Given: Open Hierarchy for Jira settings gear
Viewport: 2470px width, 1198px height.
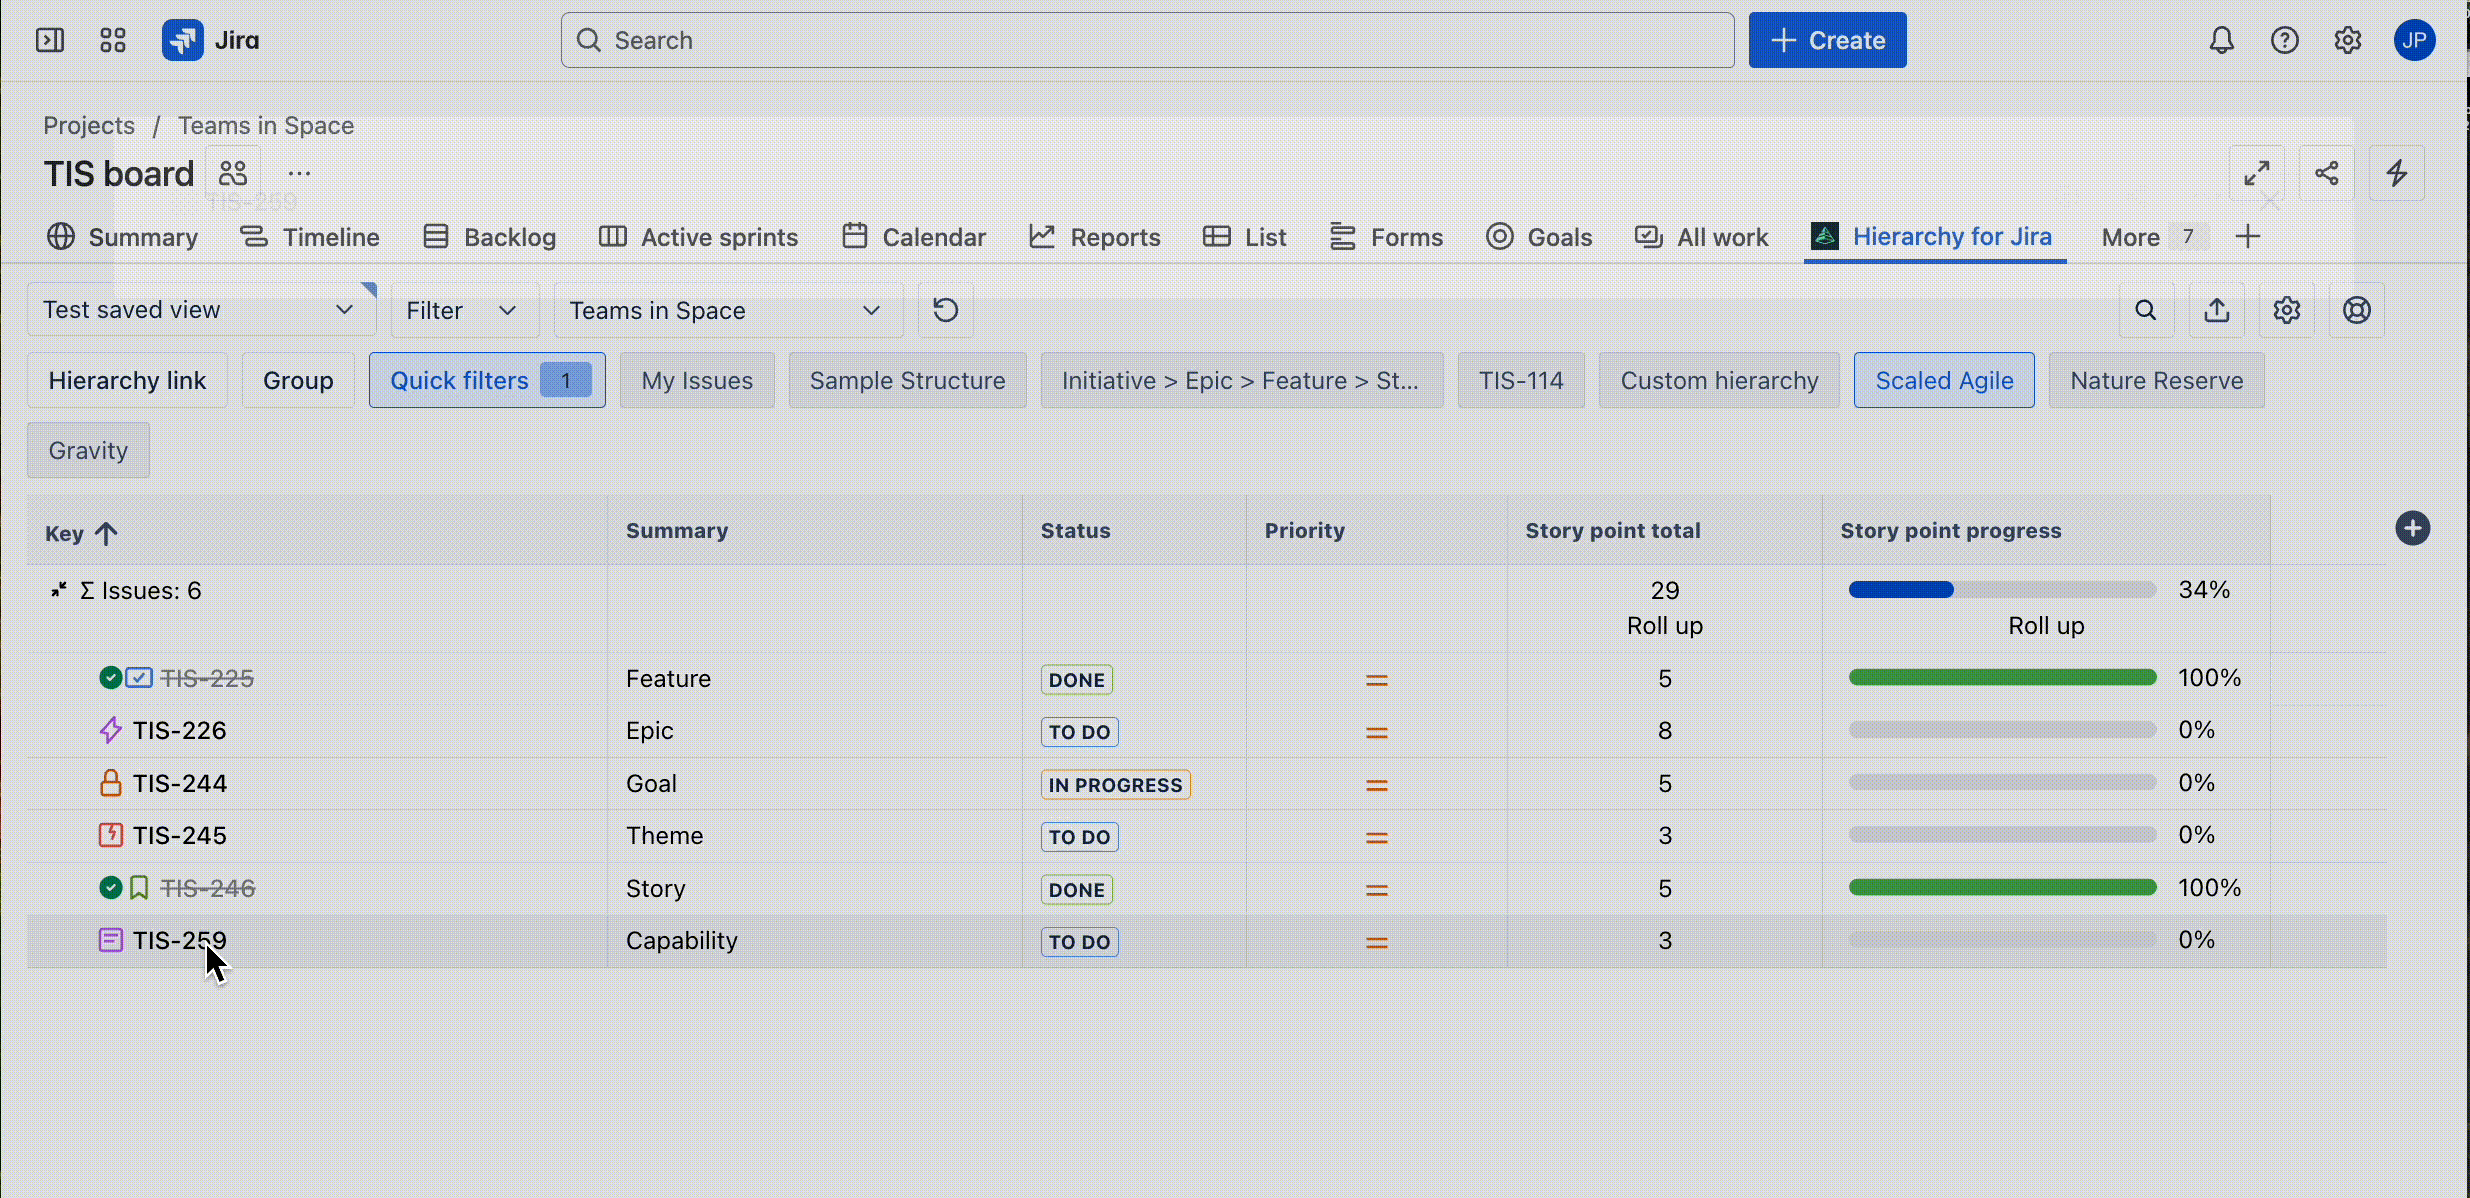Looking at the screenshot, I should 2287,310.
